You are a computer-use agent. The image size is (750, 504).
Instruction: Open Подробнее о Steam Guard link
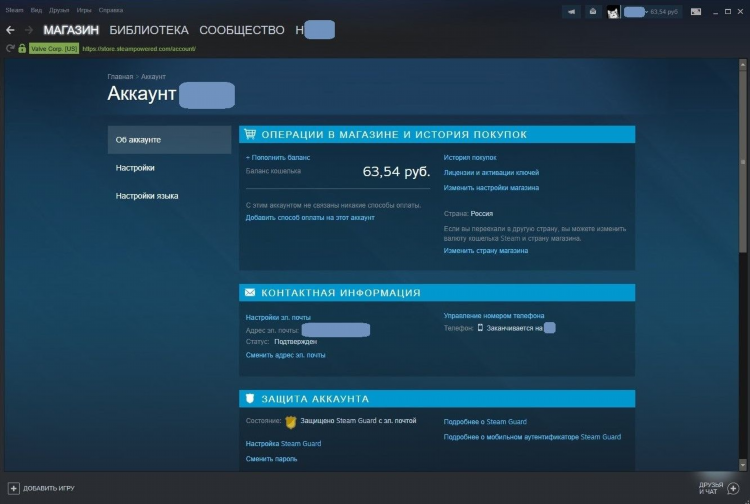(x=485, y=422)
